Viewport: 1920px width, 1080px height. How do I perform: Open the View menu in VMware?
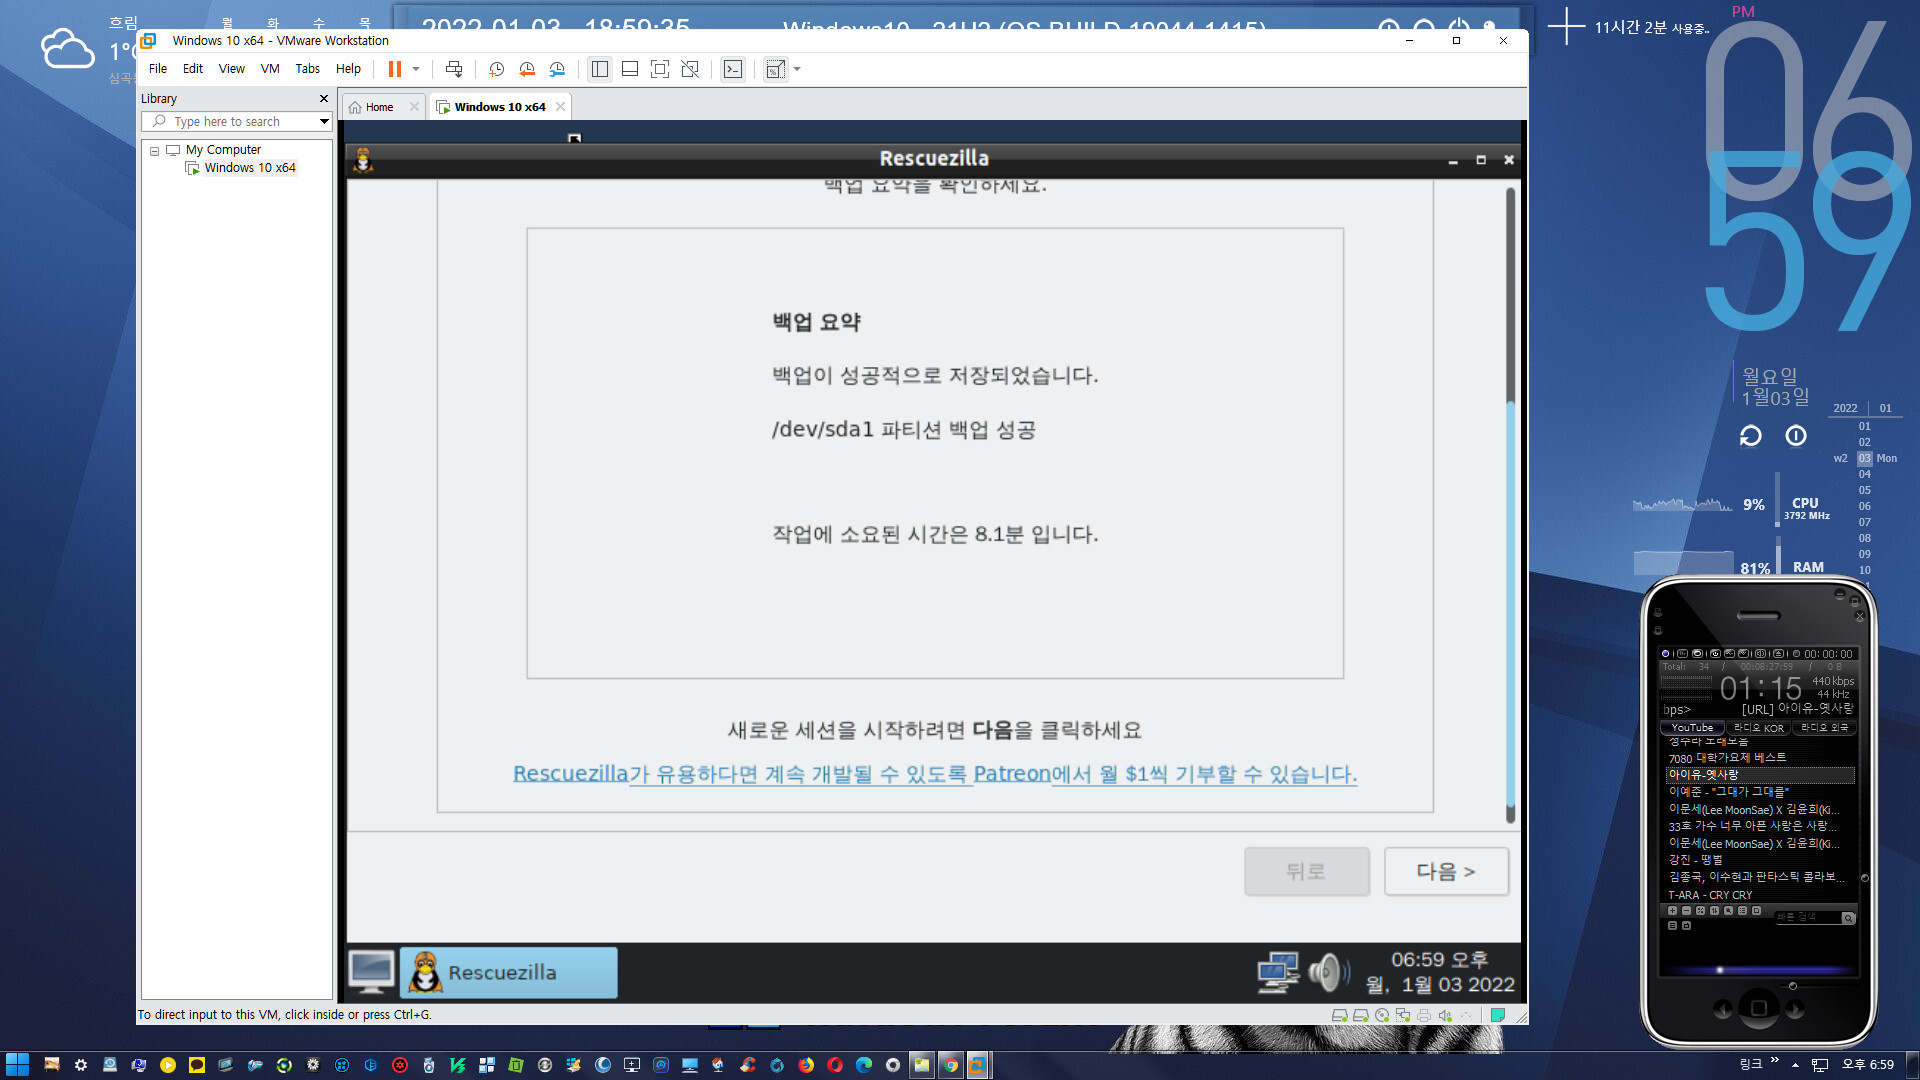click(232, 69)
